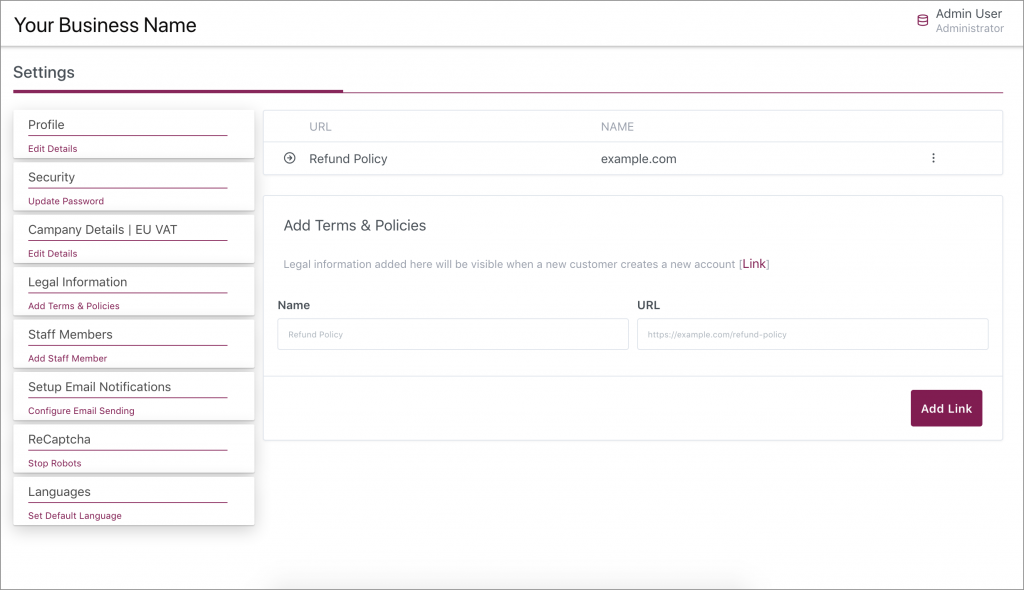Click the database icon beside Admin User
1024x590 pixels.
922,21
